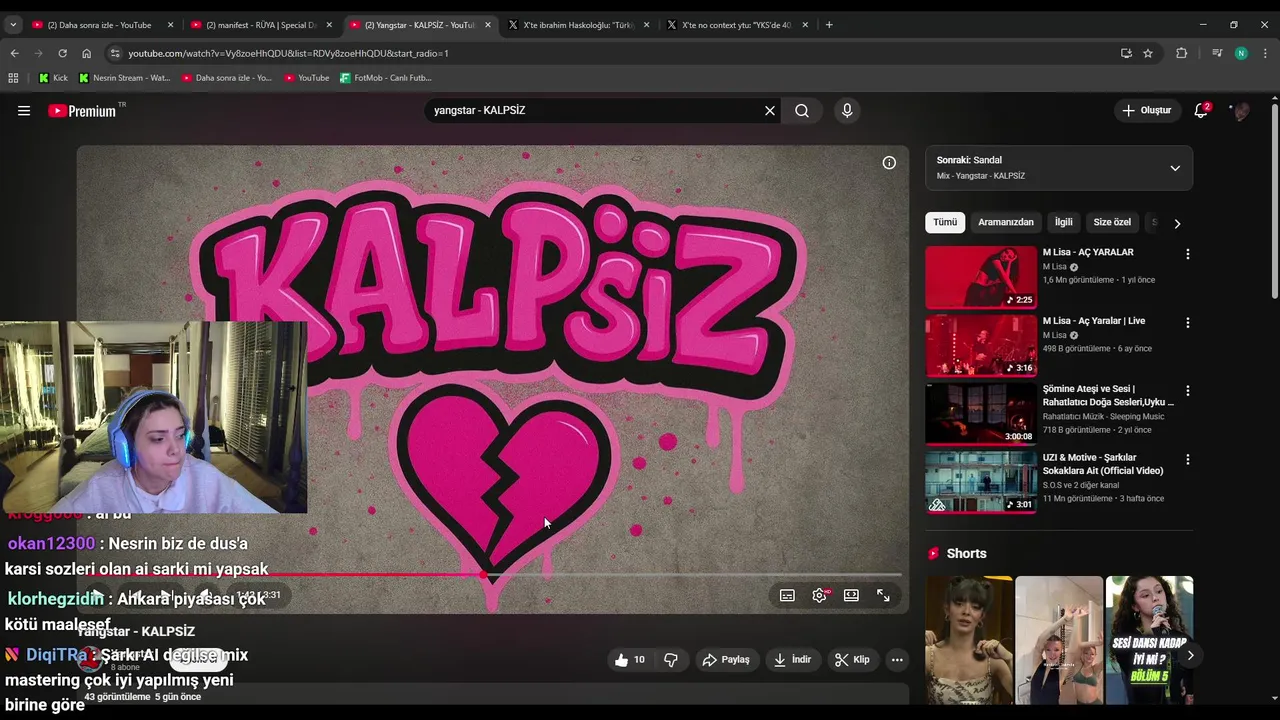This screenshot has height=720, width=1280.
Task: Create a clip with Klip button
Action: point(852,660)
